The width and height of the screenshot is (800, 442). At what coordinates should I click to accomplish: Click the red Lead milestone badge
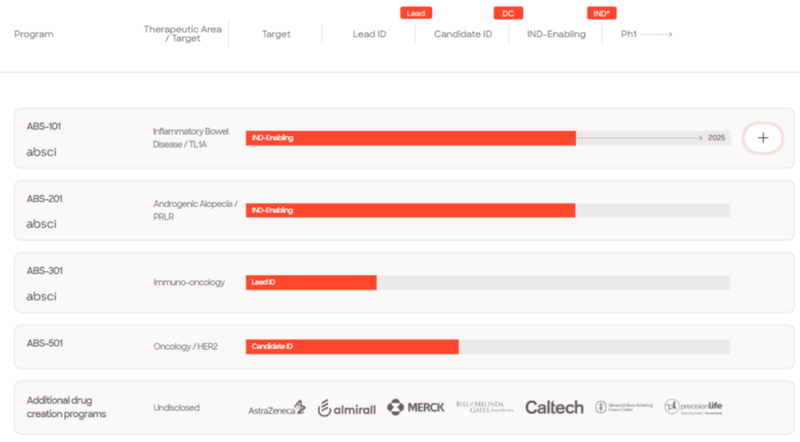[416, 13]
